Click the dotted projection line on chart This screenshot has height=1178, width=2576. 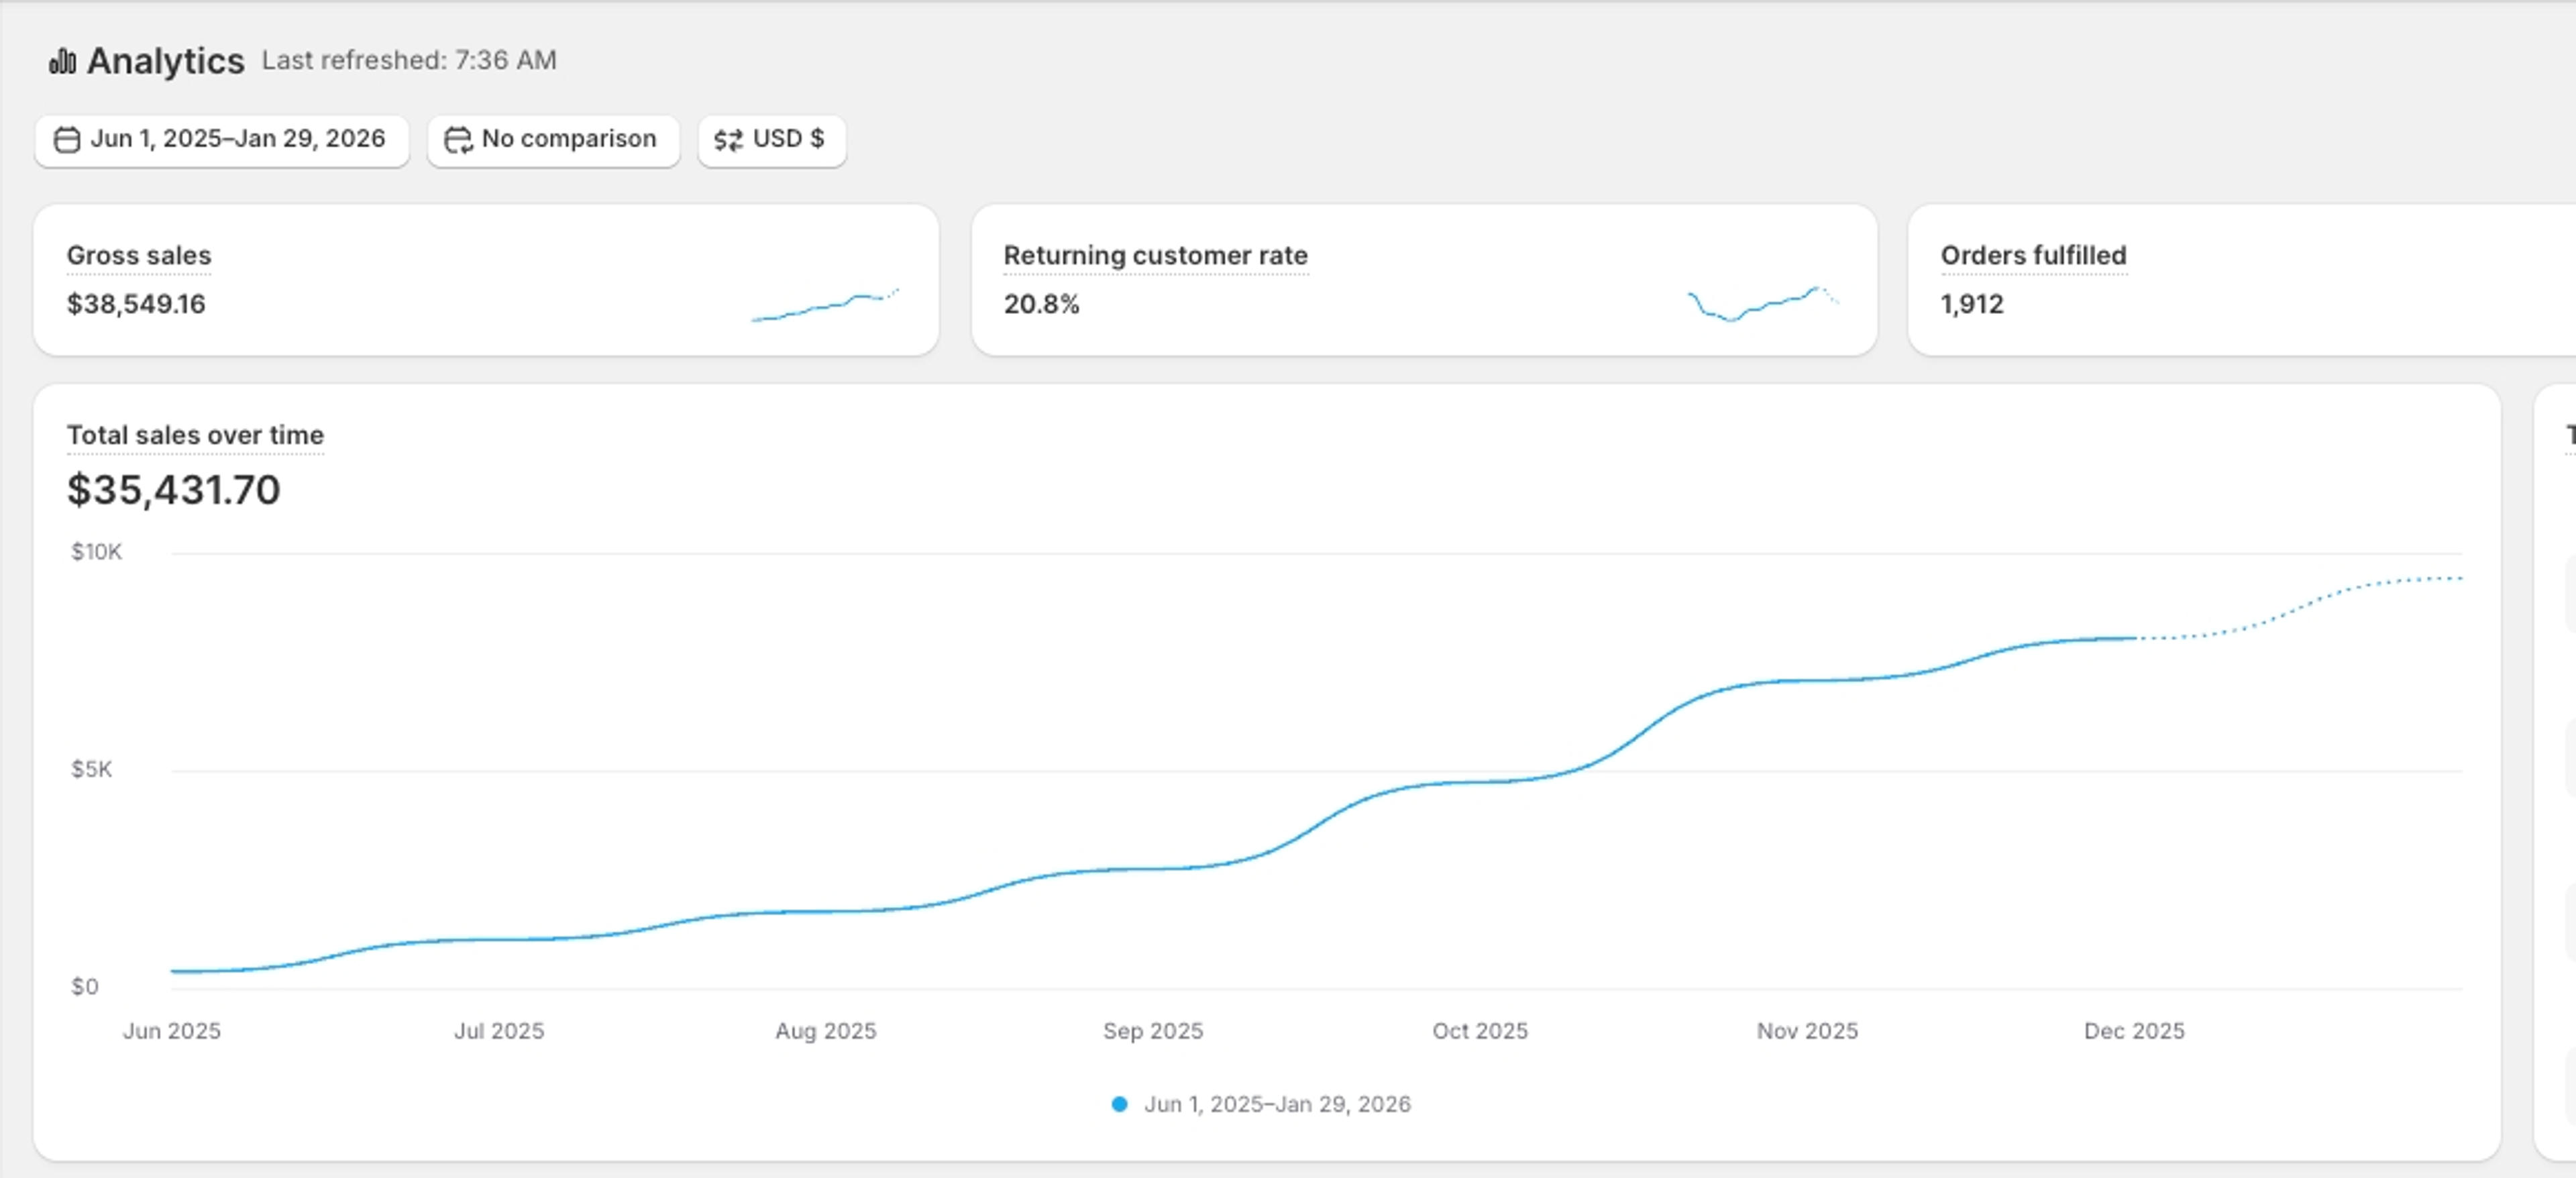pos(2300,607)
